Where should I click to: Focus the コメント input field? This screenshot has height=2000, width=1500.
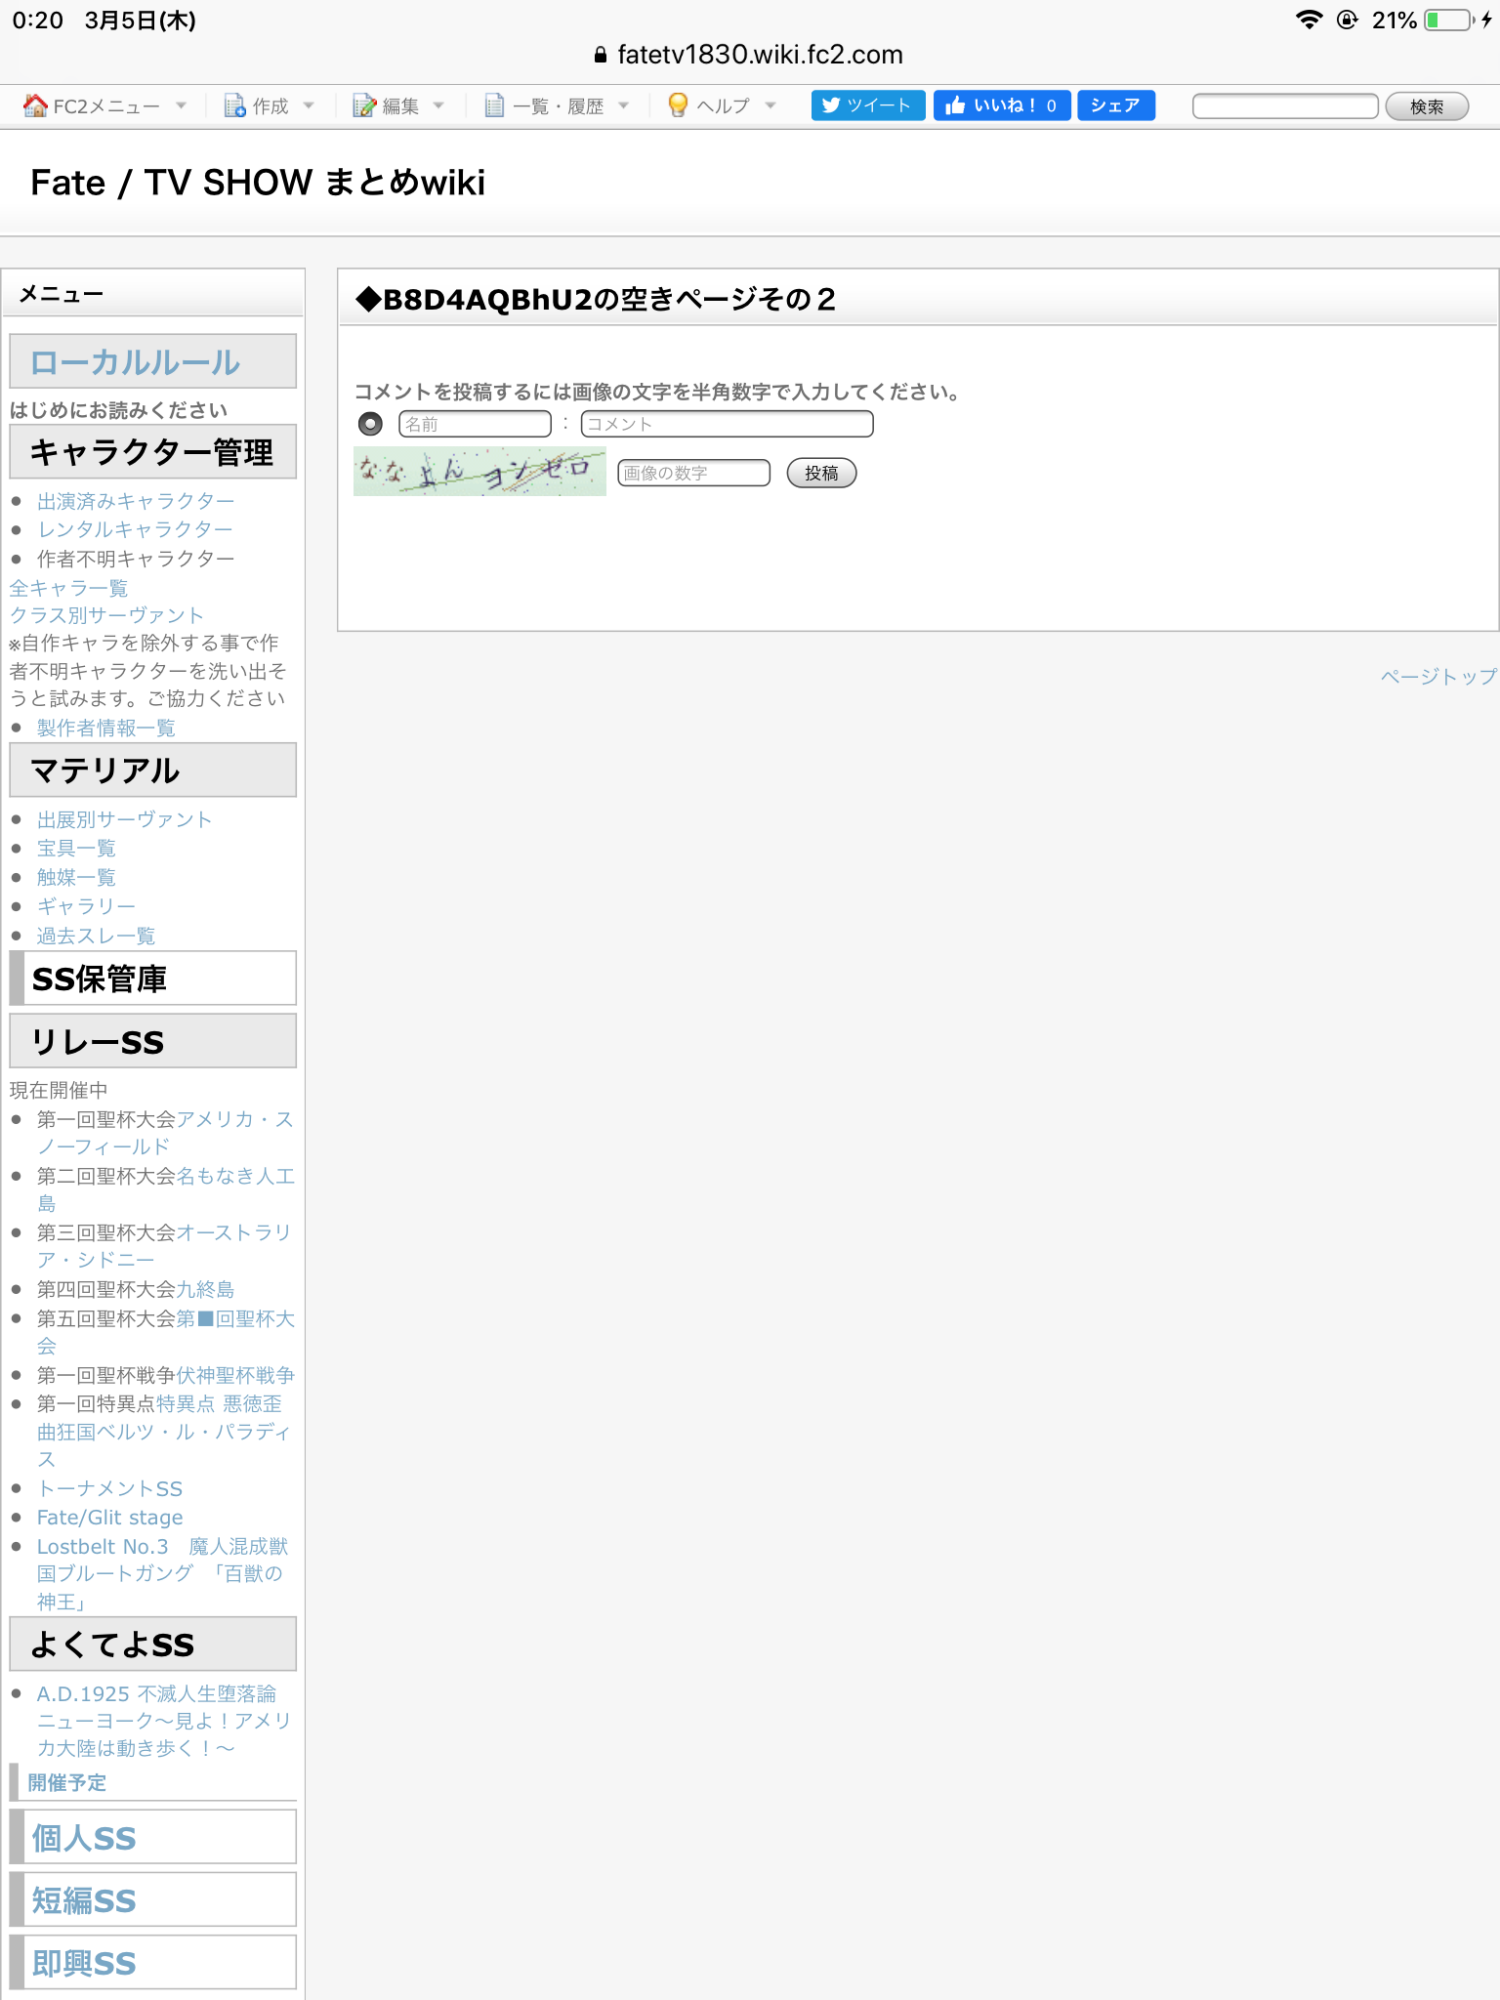click(x=726, y=424)
